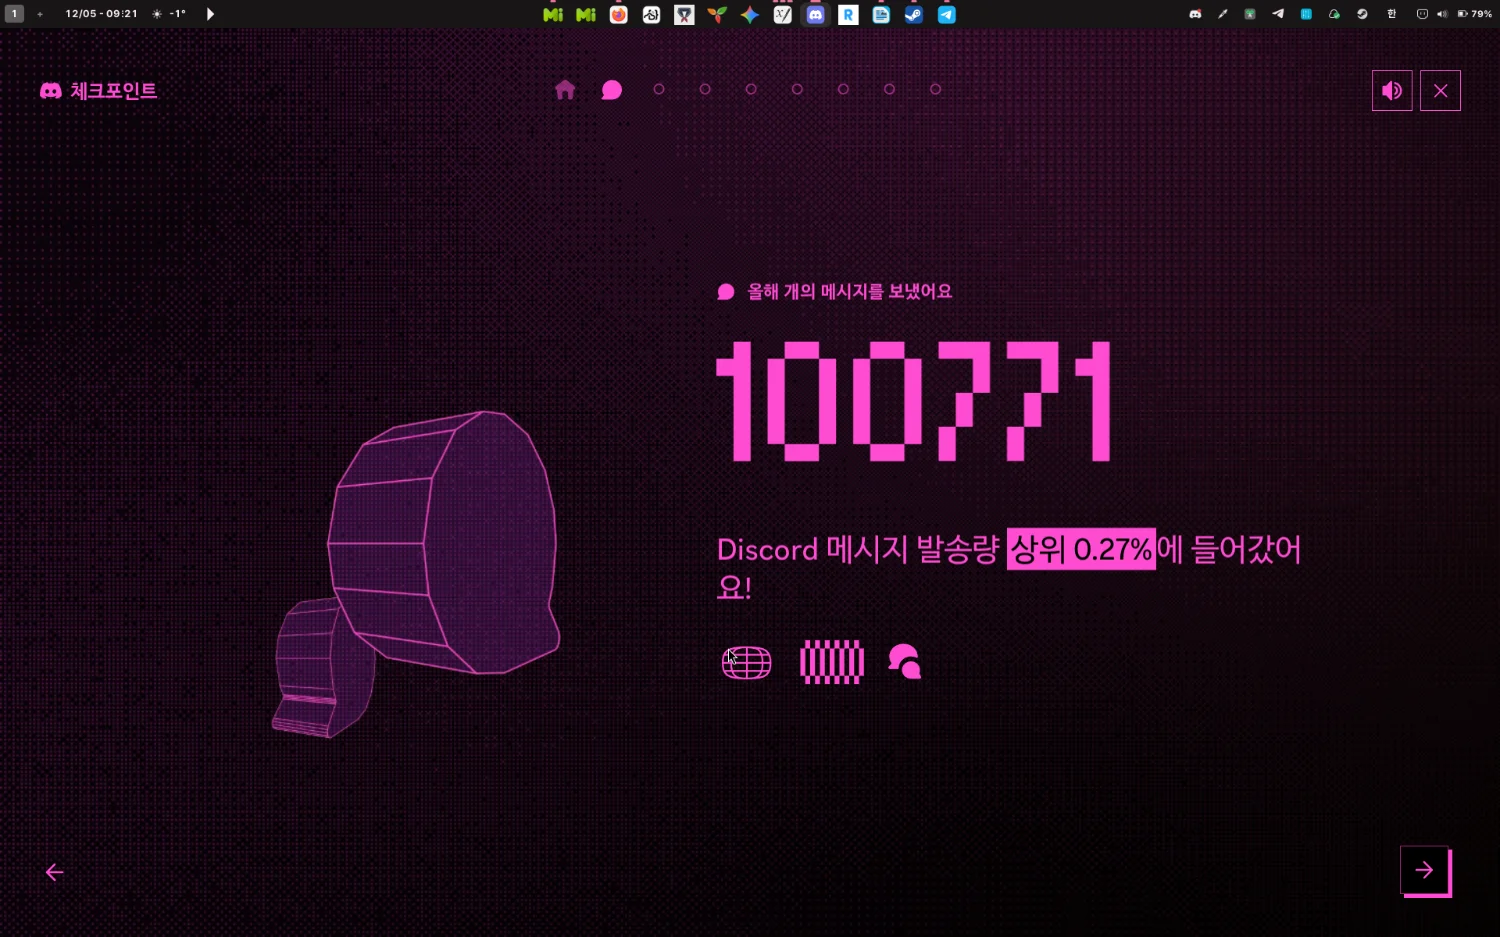The image size is (1500, 937).
Task: Open the Discord tray icon with notification
Action: (x=1195, y=14)
